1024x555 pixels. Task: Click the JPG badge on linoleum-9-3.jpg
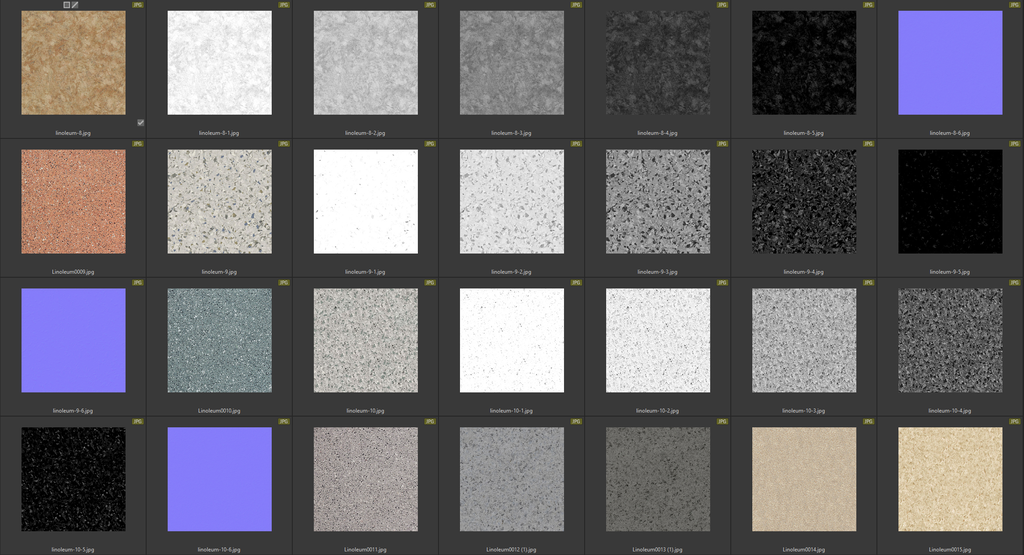pos(723,144)
